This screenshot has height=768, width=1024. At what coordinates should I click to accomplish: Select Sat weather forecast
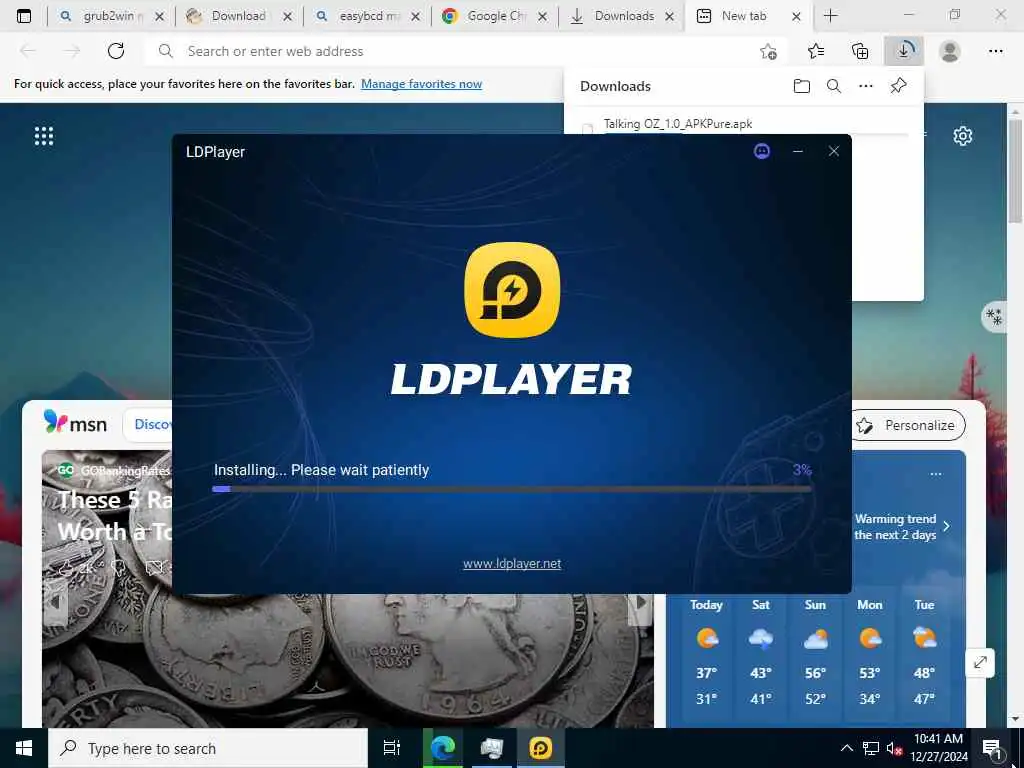[761, 655]
